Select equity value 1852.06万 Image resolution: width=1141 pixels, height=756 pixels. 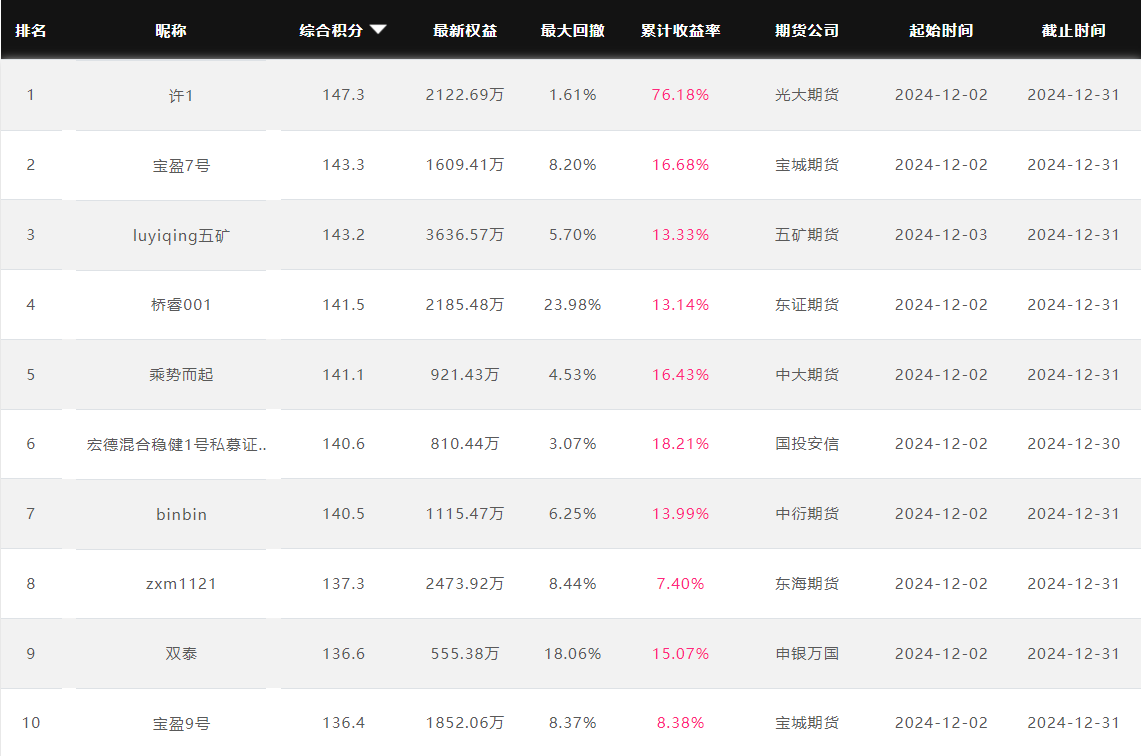pyautogui.click(x=465, y=723)
